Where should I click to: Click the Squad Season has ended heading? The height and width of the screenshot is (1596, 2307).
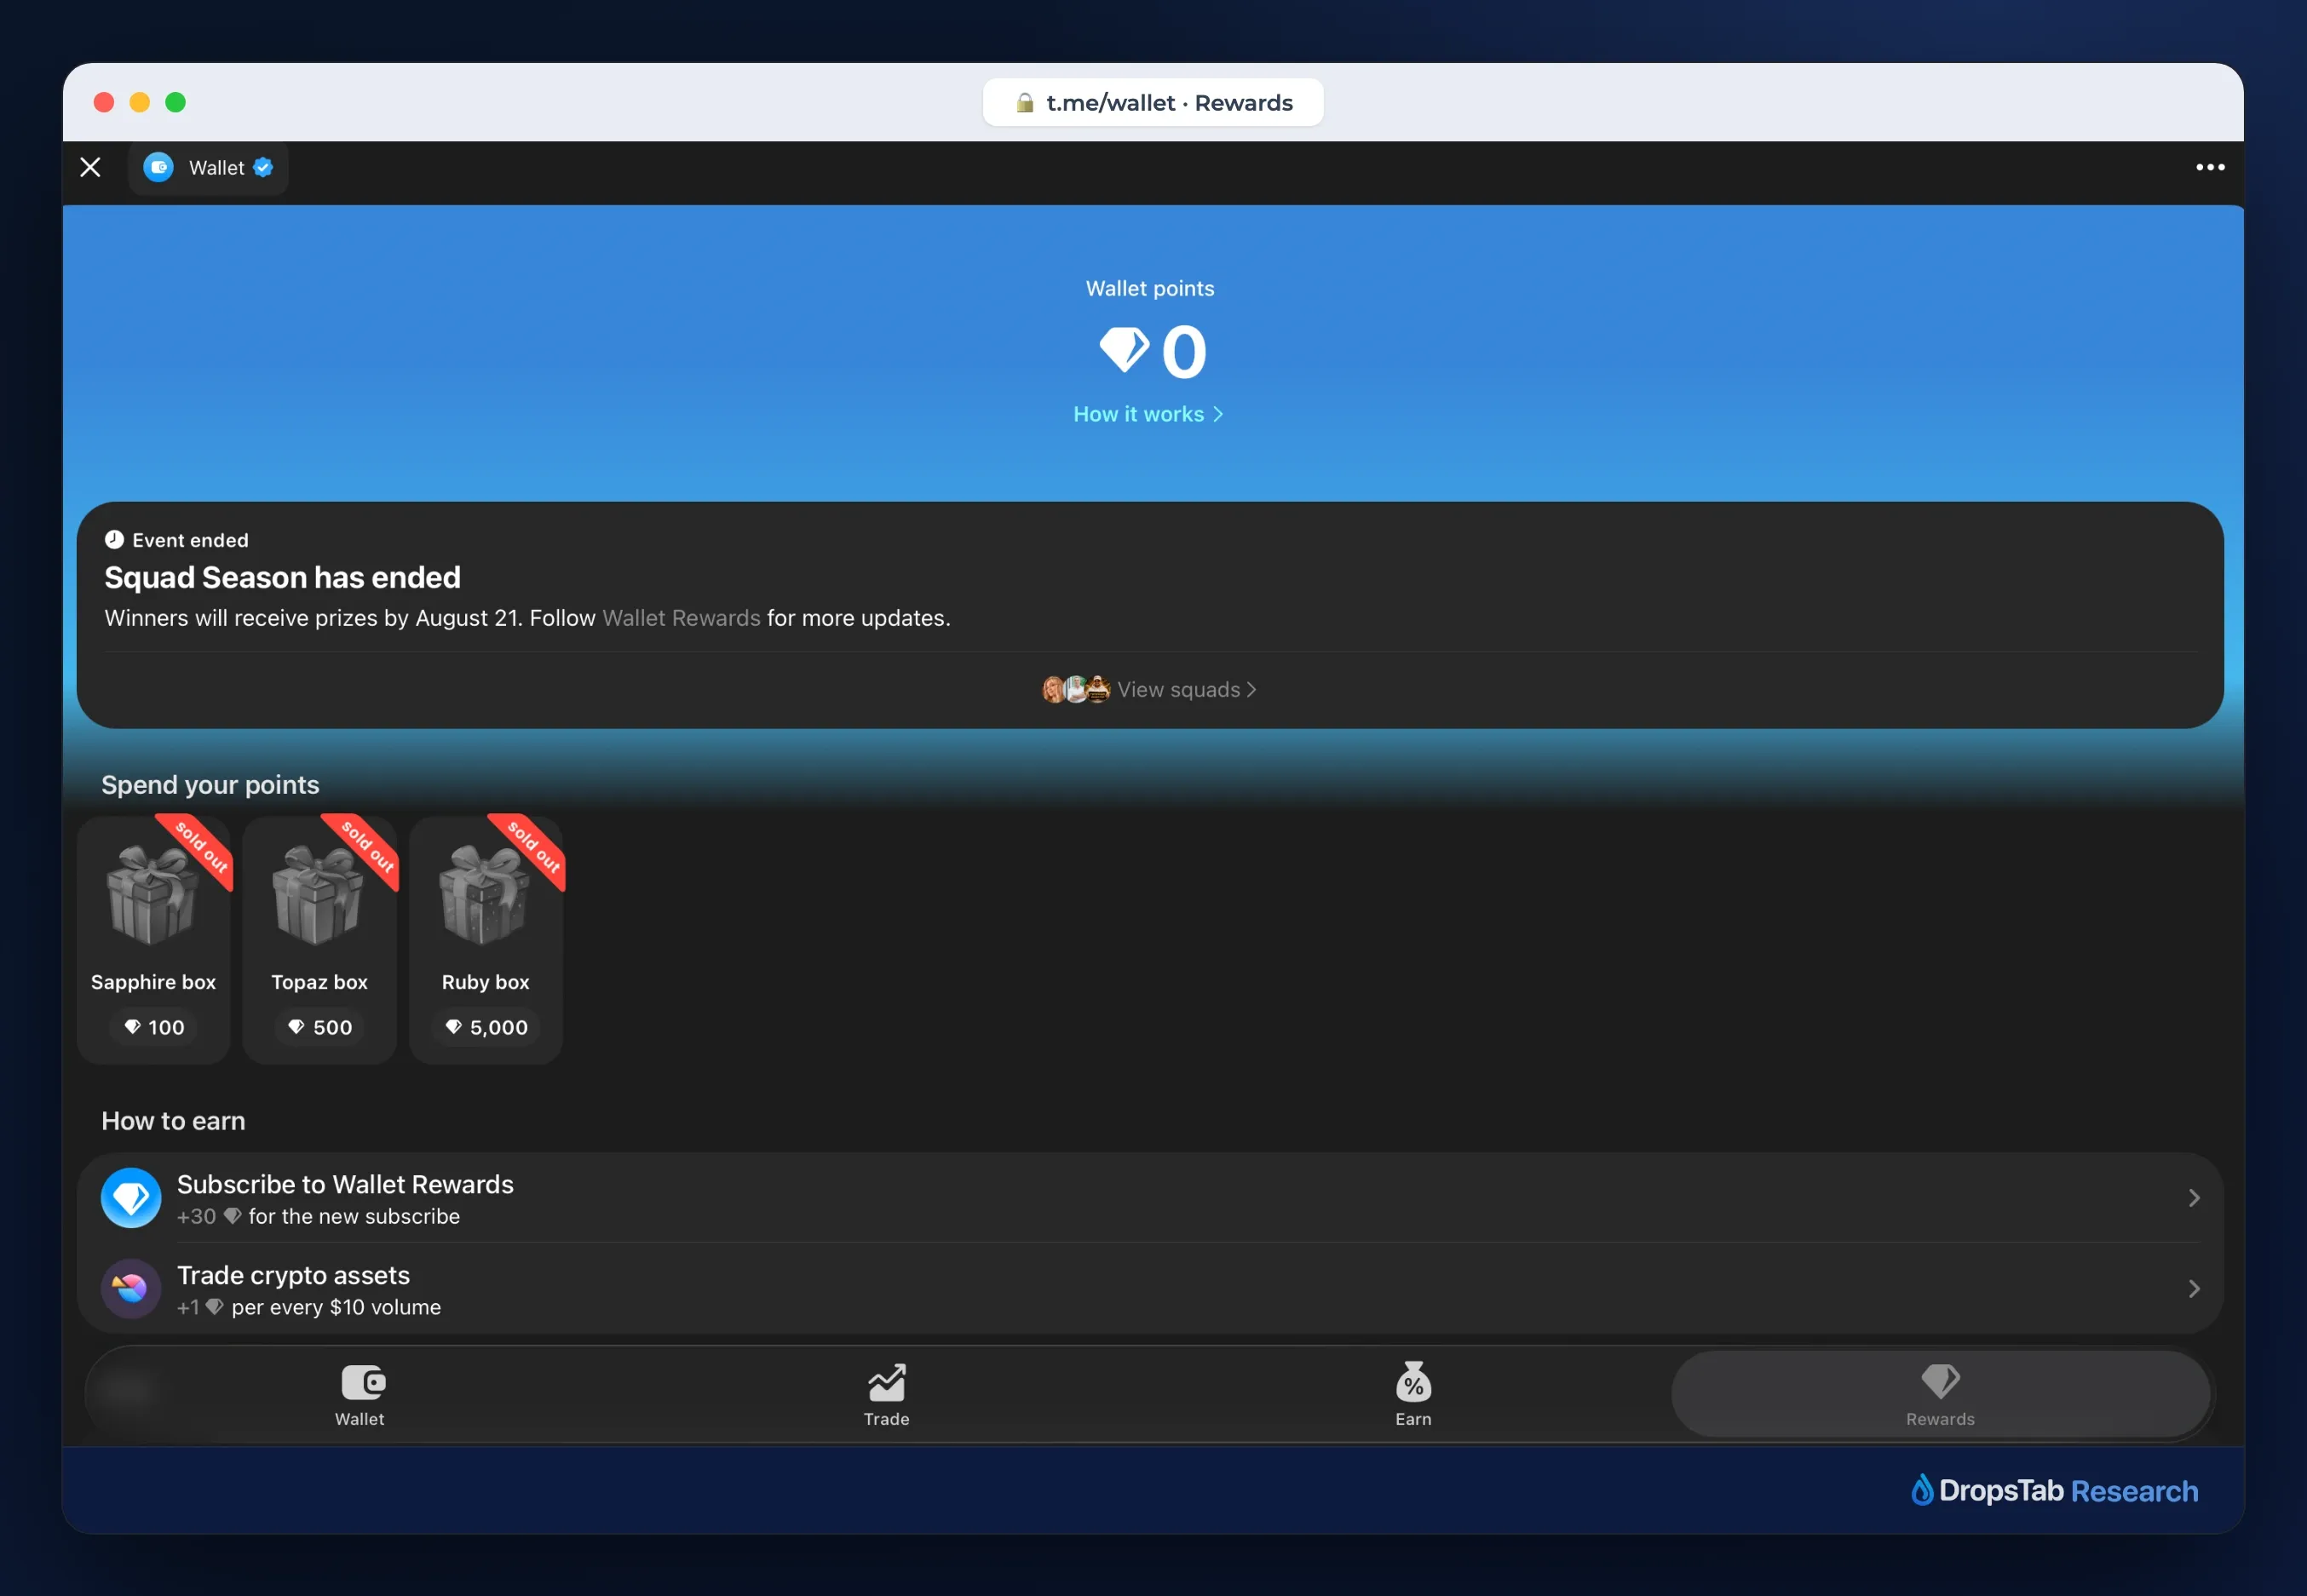point(283,578)
